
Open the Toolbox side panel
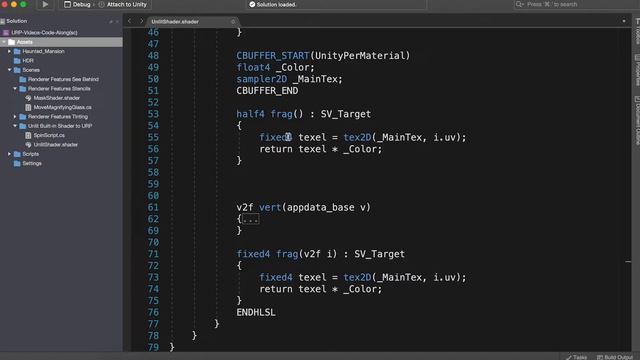tap(637, 31)
